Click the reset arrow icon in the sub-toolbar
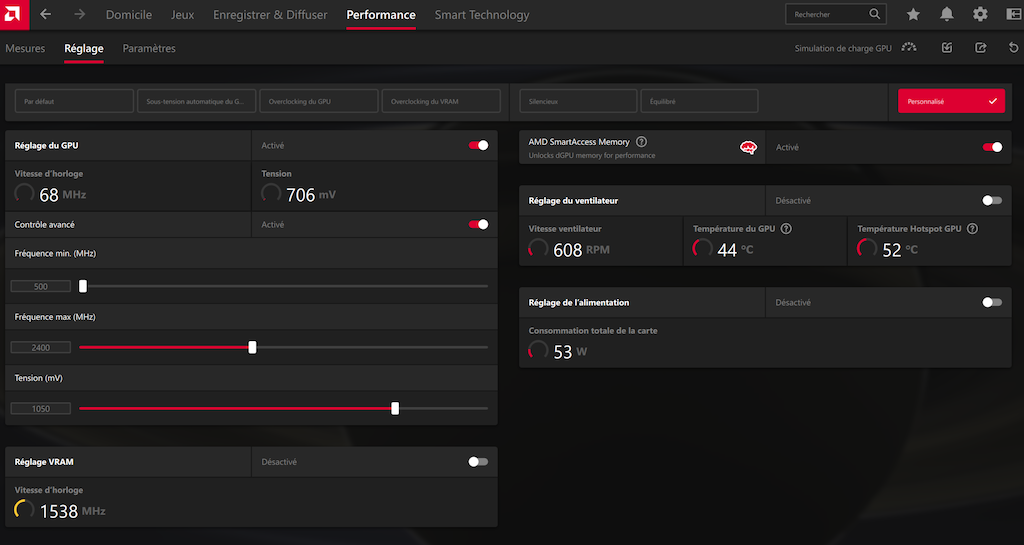This screenshot has width=1024, height=545. [1013, 48]
